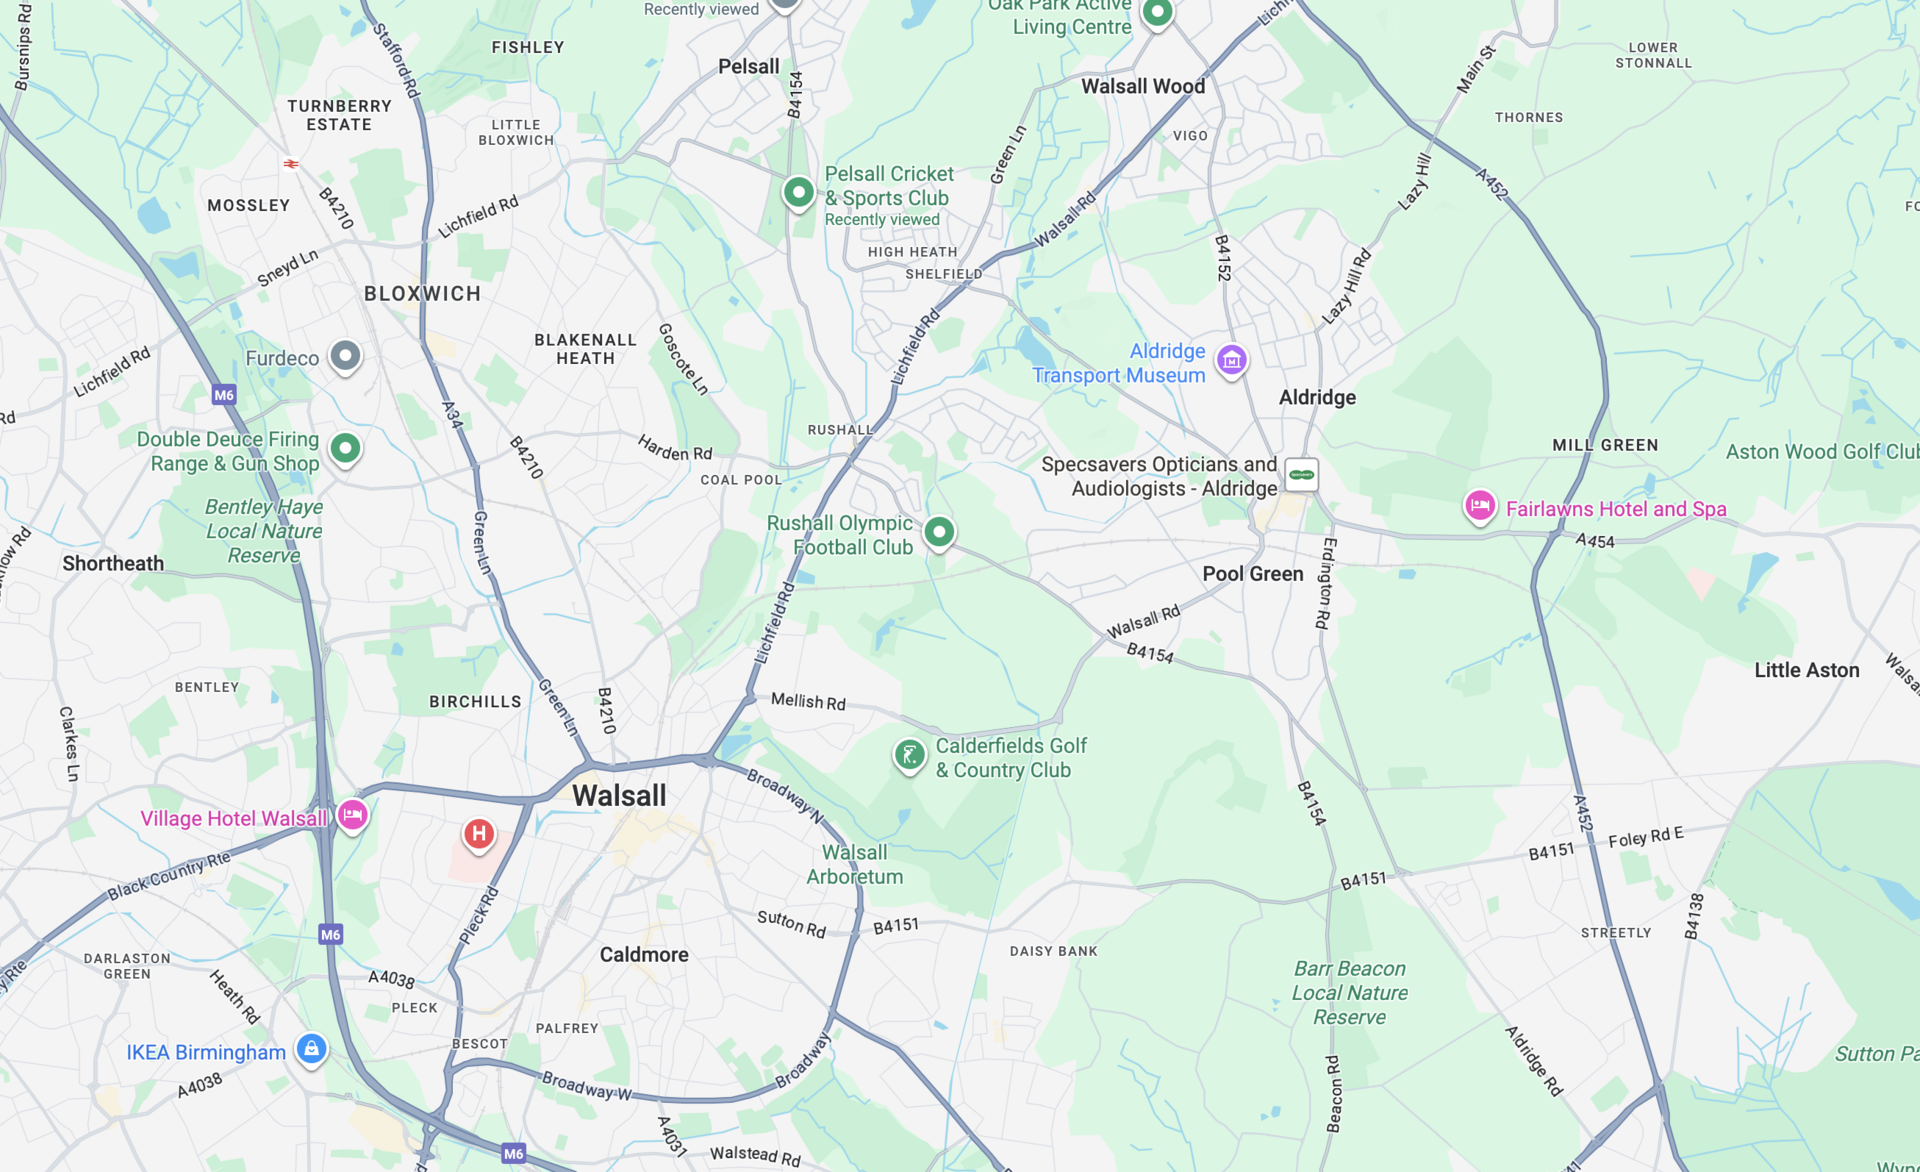
Task: Click the Aston Wood Golf Club label
Action: coord(1822,452)
